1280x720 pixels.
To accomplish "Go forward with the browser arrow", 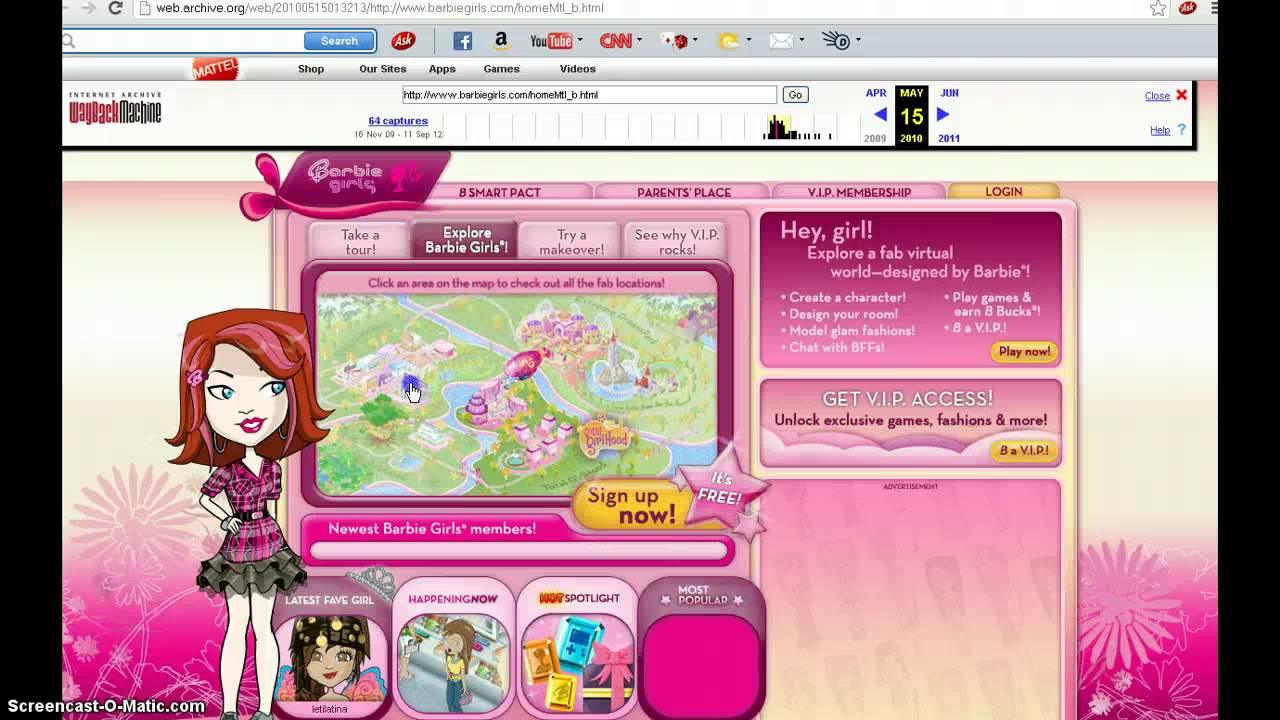I will point(87,8).
